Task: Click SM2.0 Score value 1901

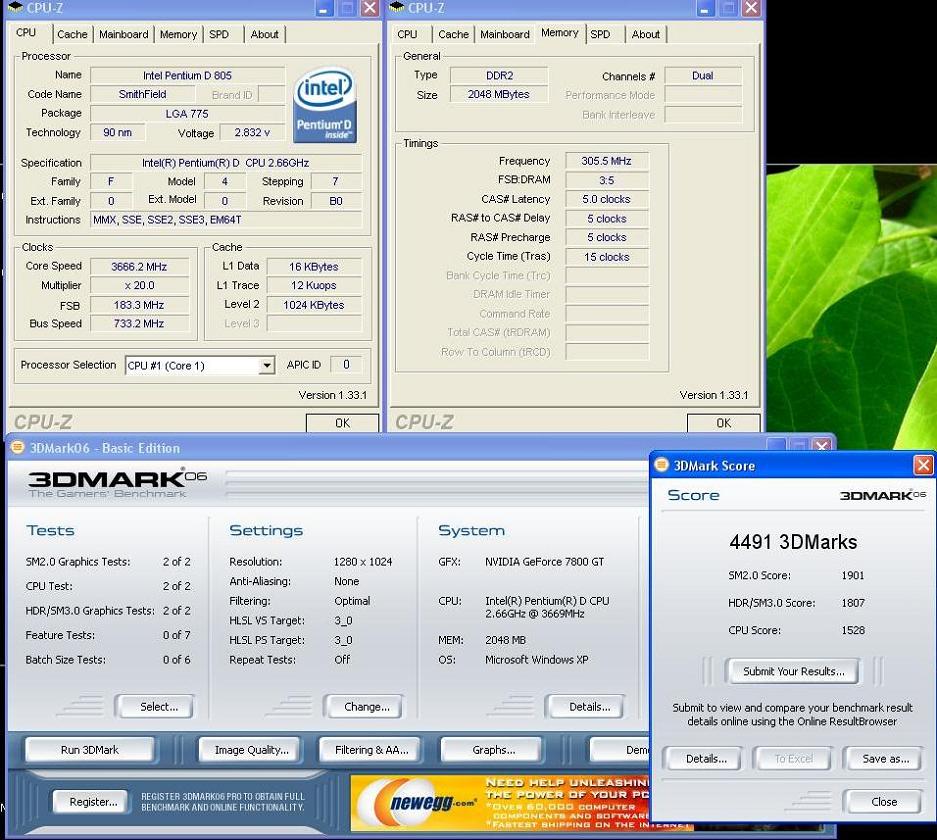Action: (x=853, y=575)
